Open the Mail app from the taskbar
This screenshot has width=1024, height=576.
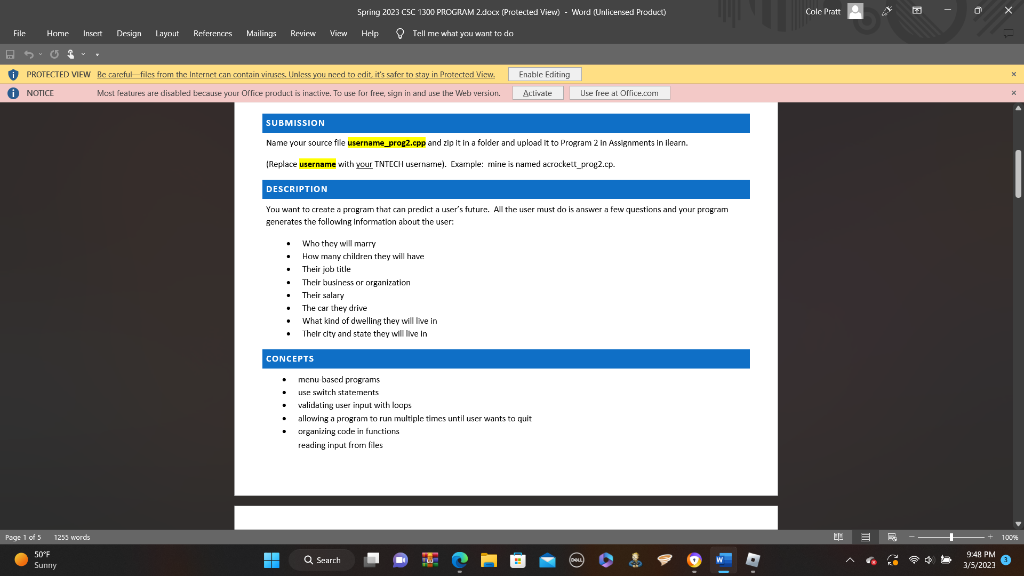[547, 560]
